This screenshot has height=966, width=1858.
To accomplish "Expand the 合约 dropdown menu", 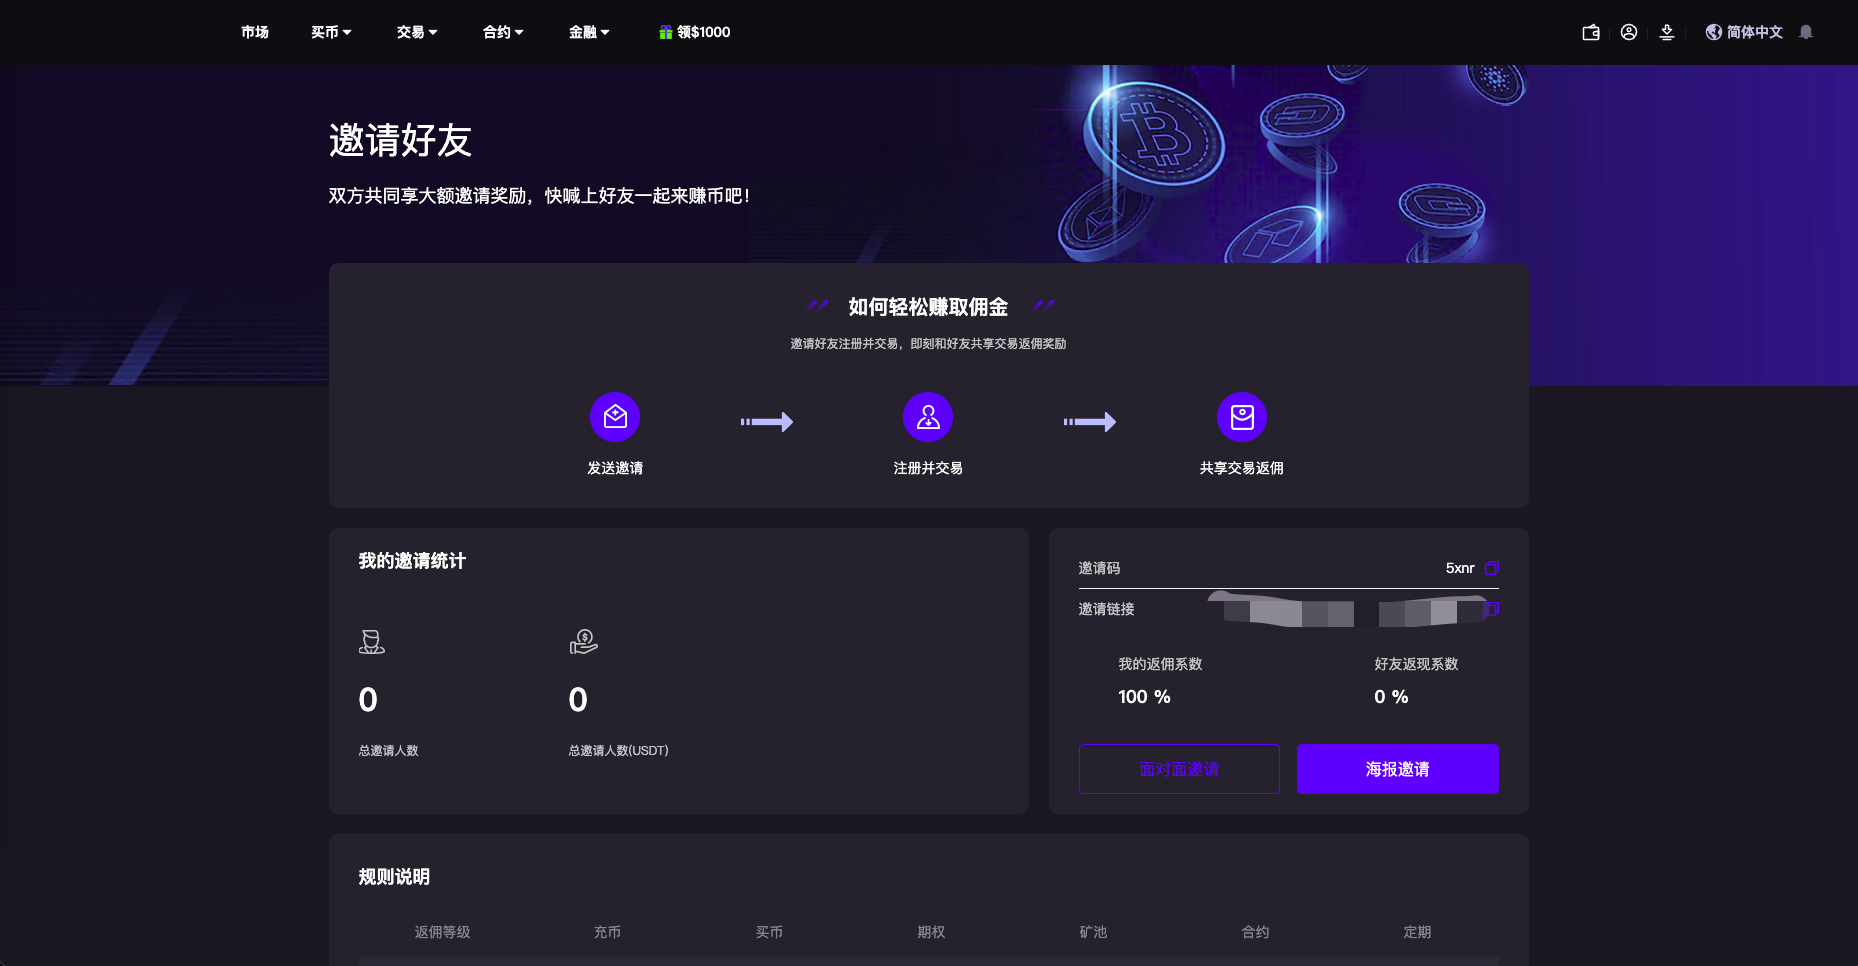I will [x=503, y=32].
